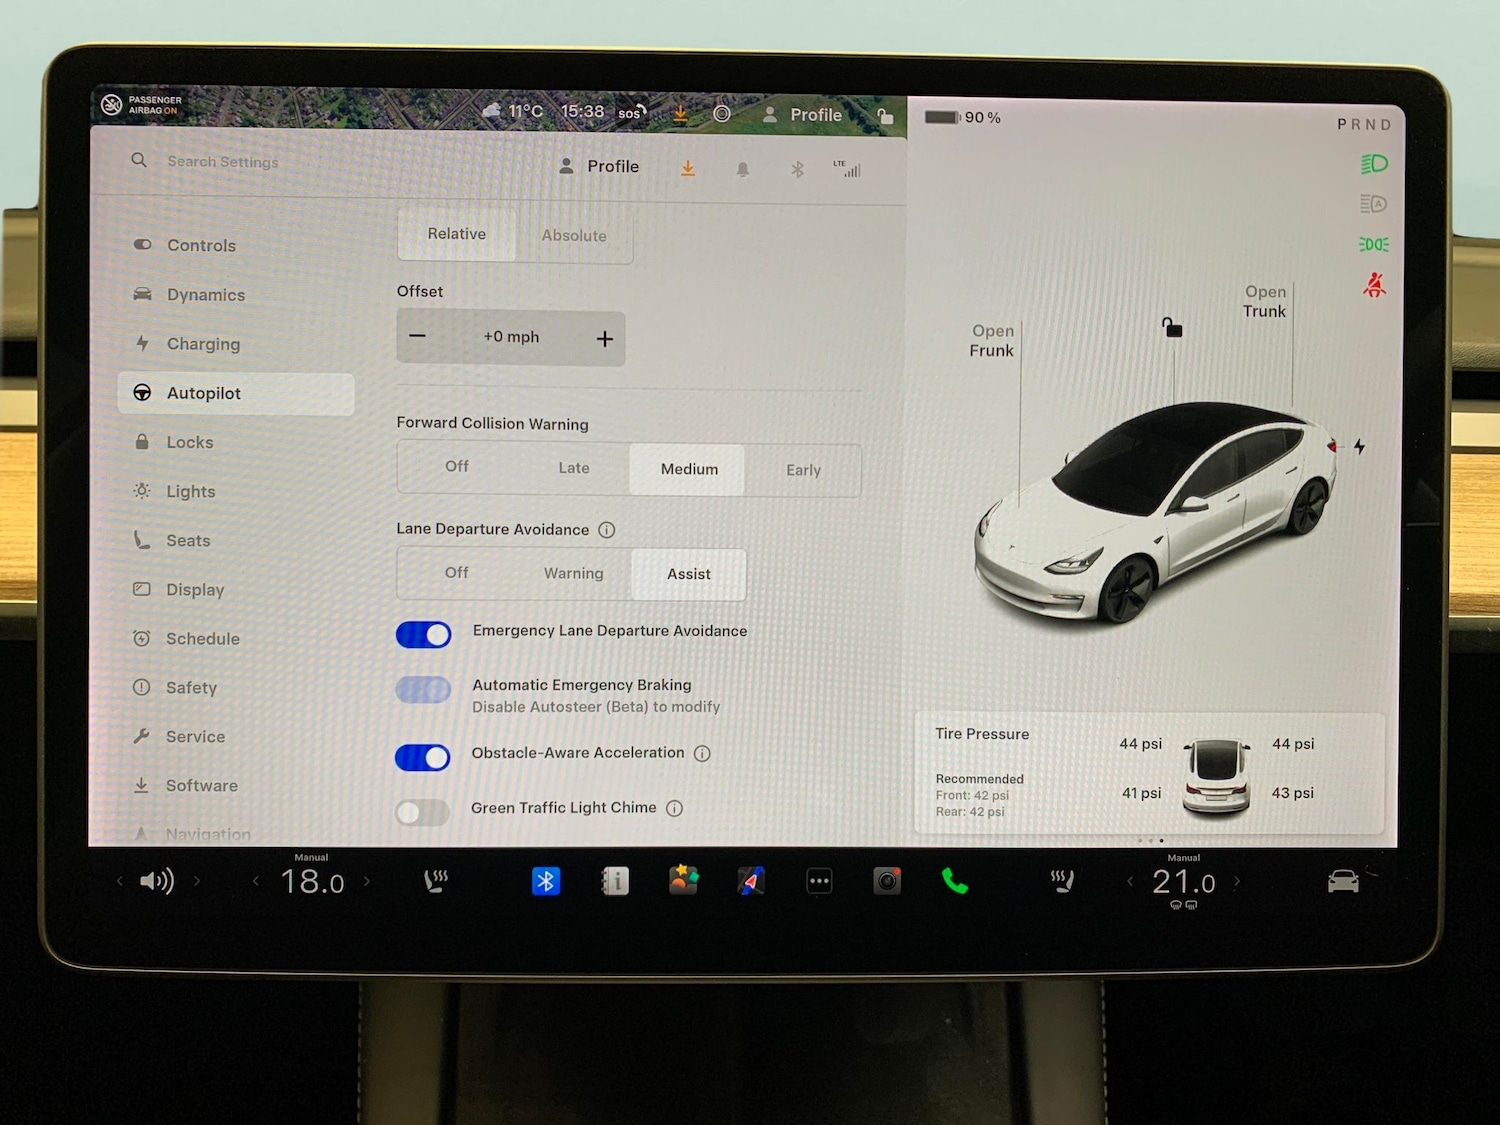The image size is (1500, 1125).
Task: Click Open Trunk on the car display
Action: tap(1264, 301)
